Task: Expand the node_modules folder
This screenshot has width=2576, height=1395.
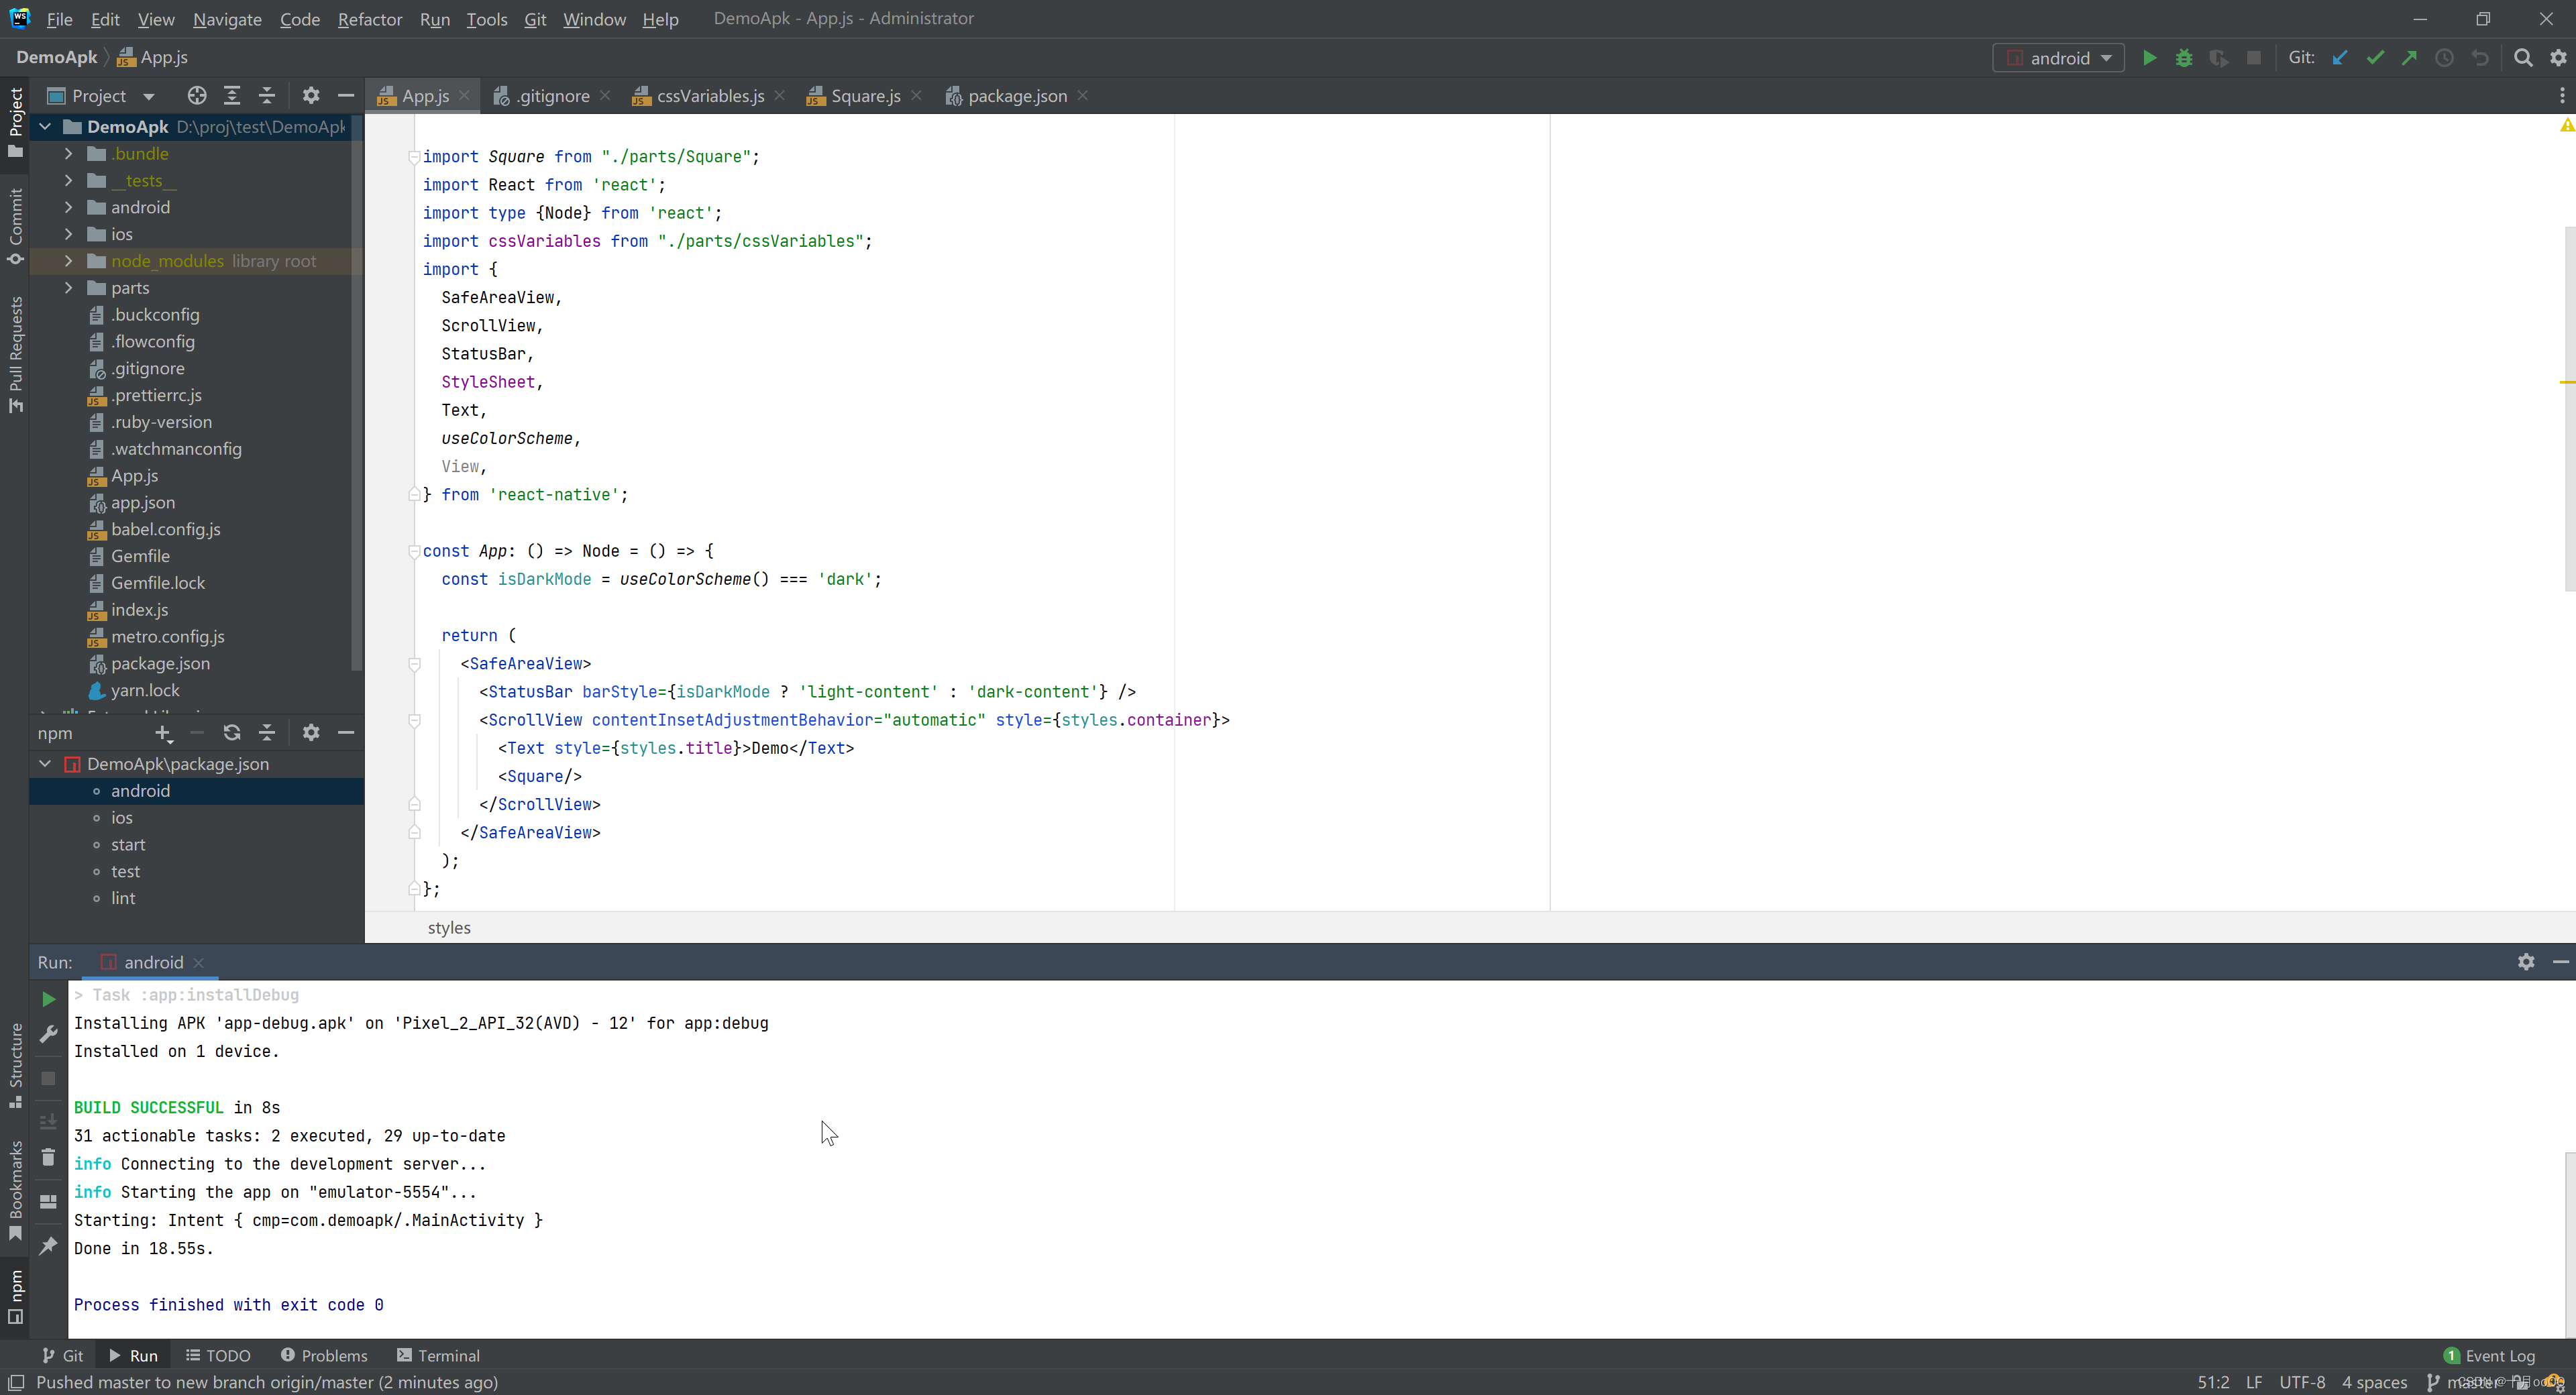Action: [68, 261]
